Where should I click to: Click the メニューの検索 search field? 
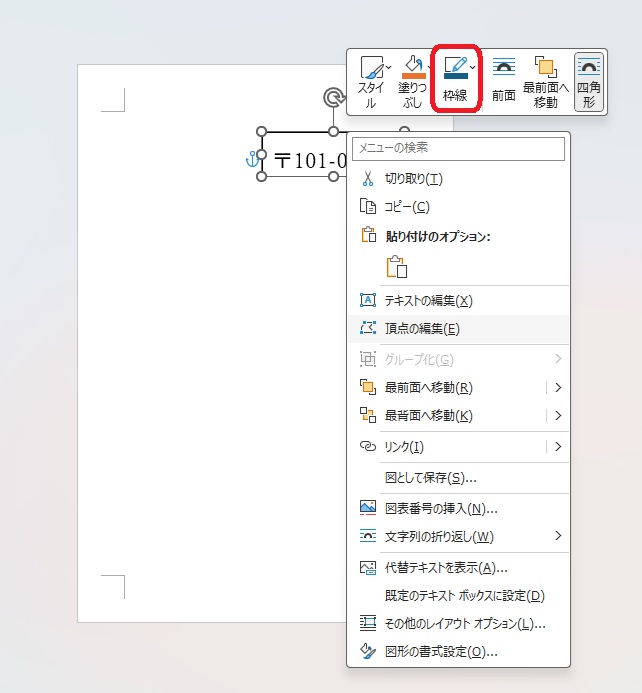[x=458, y=148]
